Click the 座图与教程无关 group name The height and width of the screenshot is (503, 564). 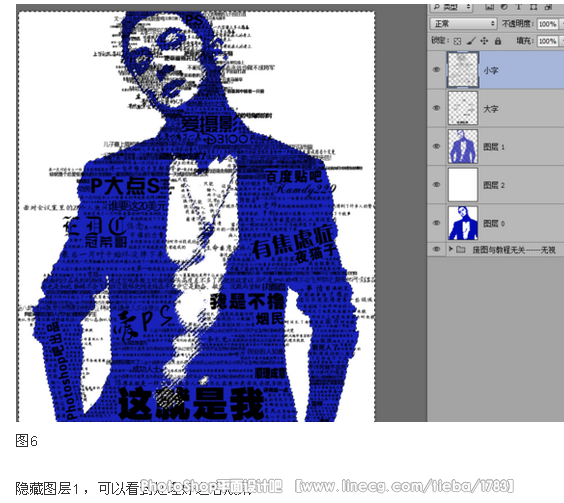(514, 250)
